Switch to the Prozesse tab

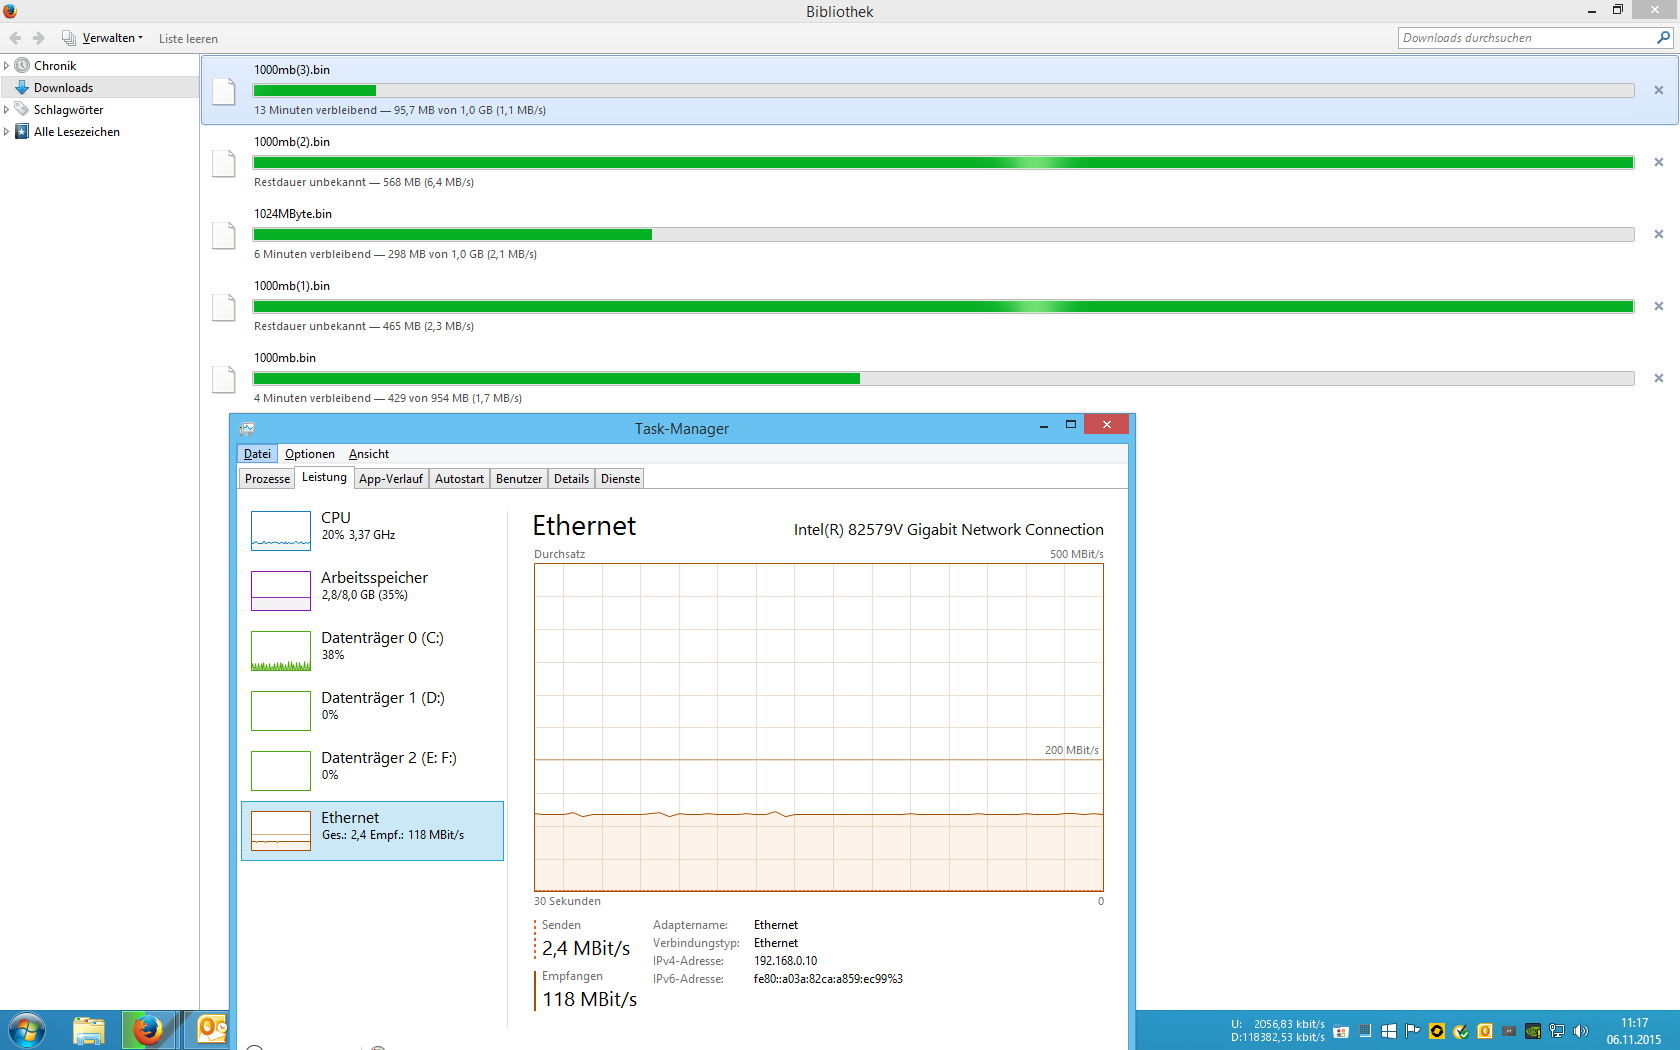click(x=267, y=479)
